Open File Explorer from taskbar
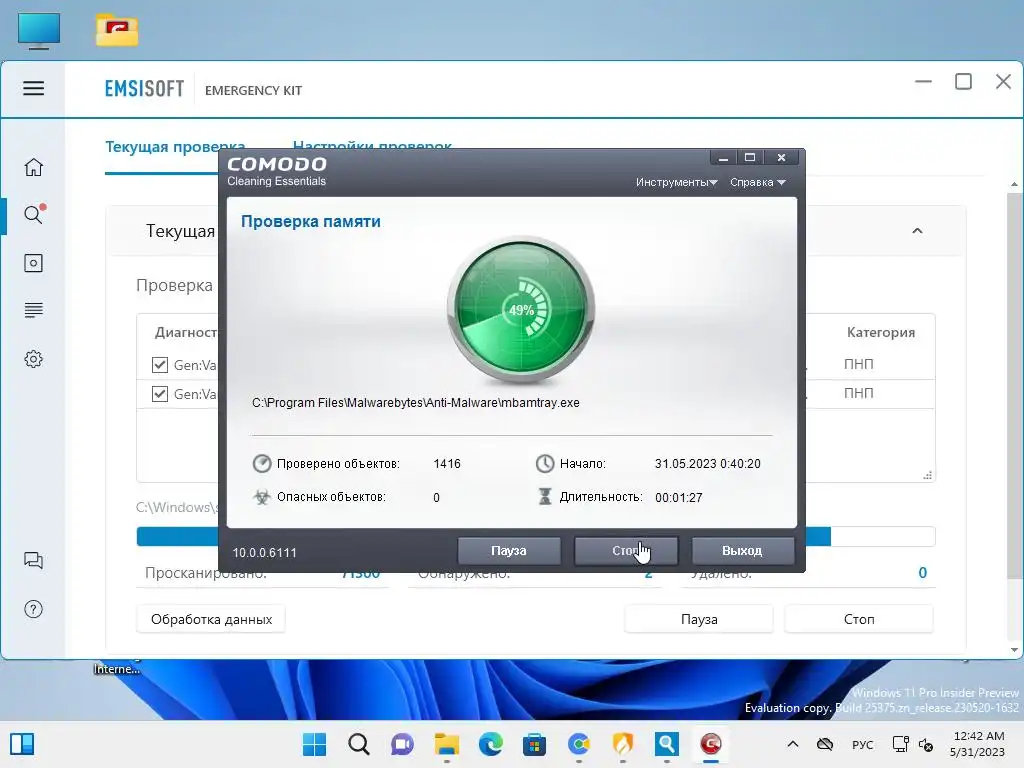The width and height of the screenshot is (1024, 768). click(447, 744)
